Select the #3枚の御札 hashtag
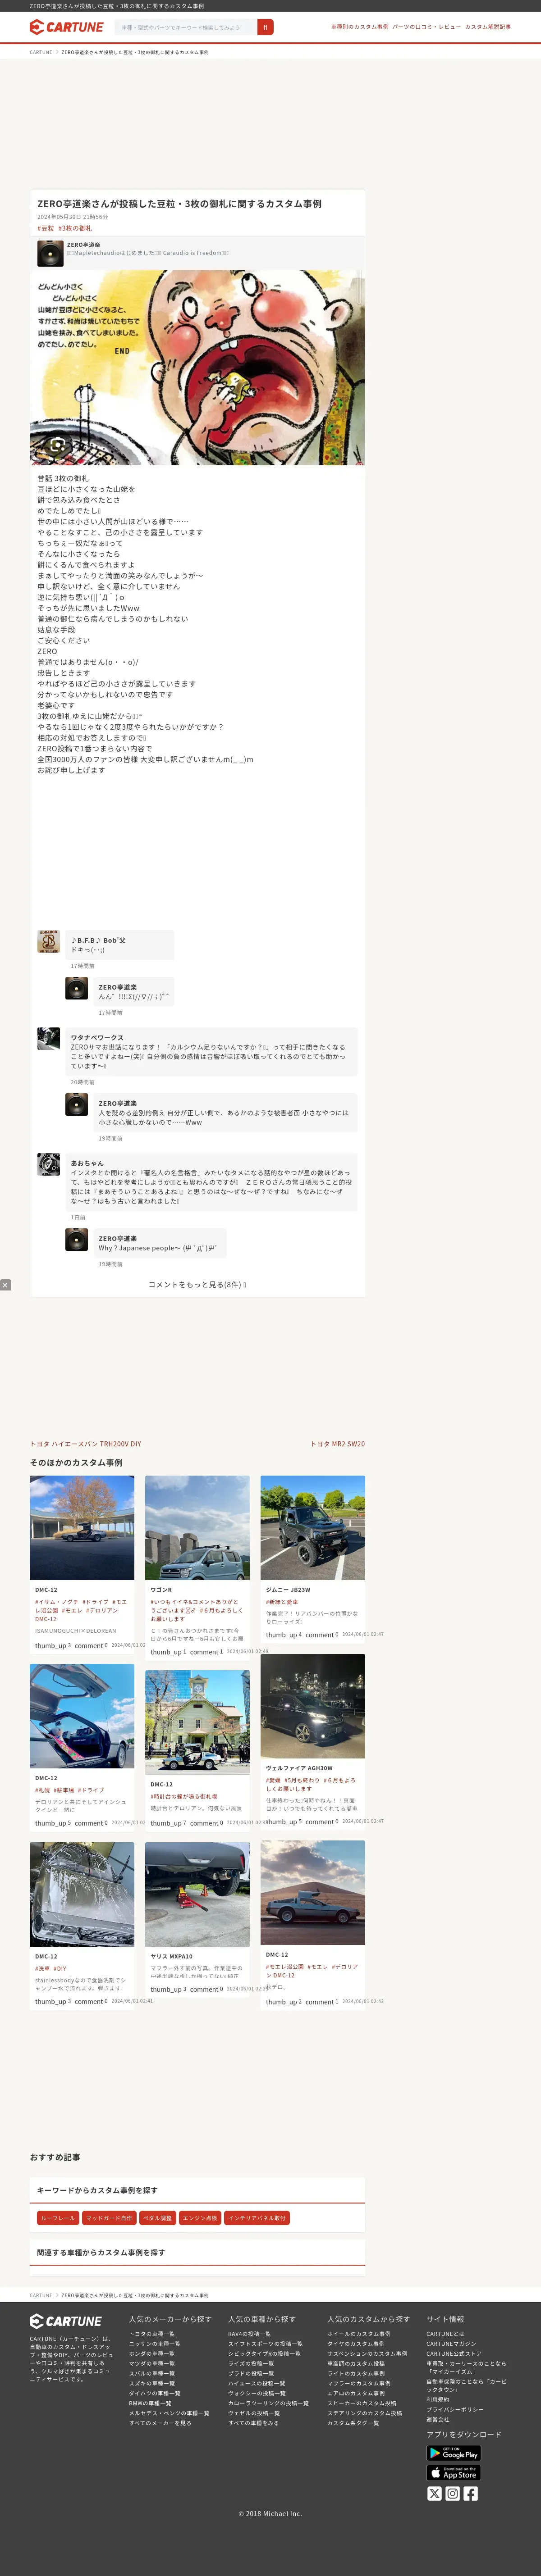The image size is (541, 2576). (75, 228)
